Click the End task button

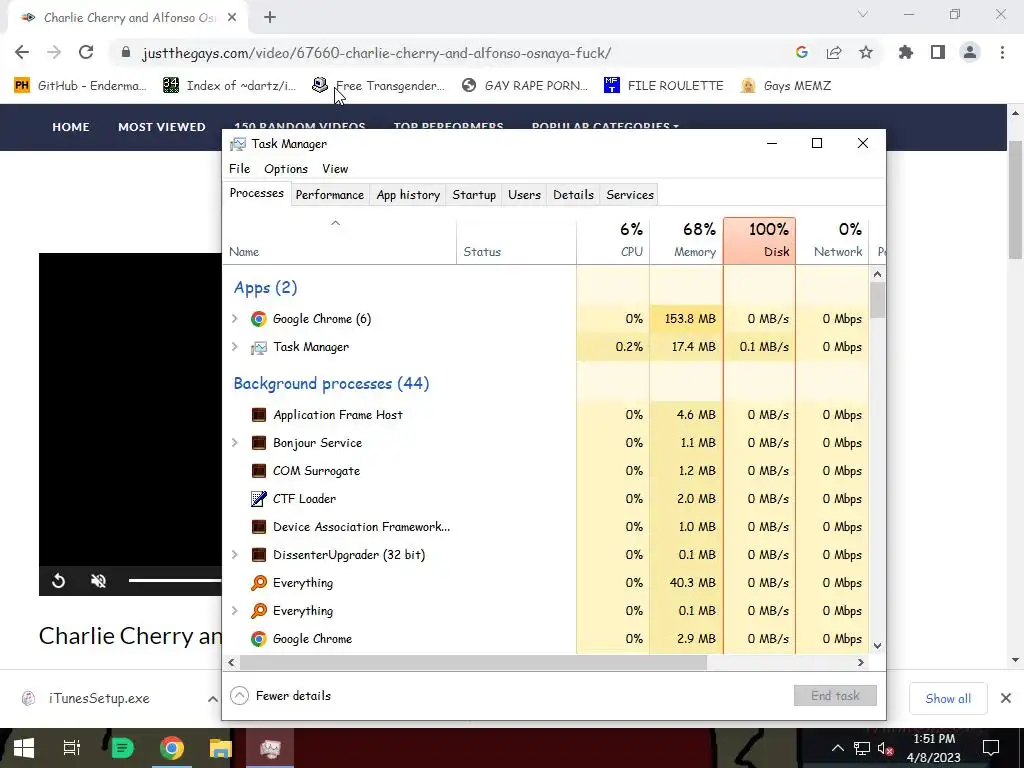coord(835,696)
